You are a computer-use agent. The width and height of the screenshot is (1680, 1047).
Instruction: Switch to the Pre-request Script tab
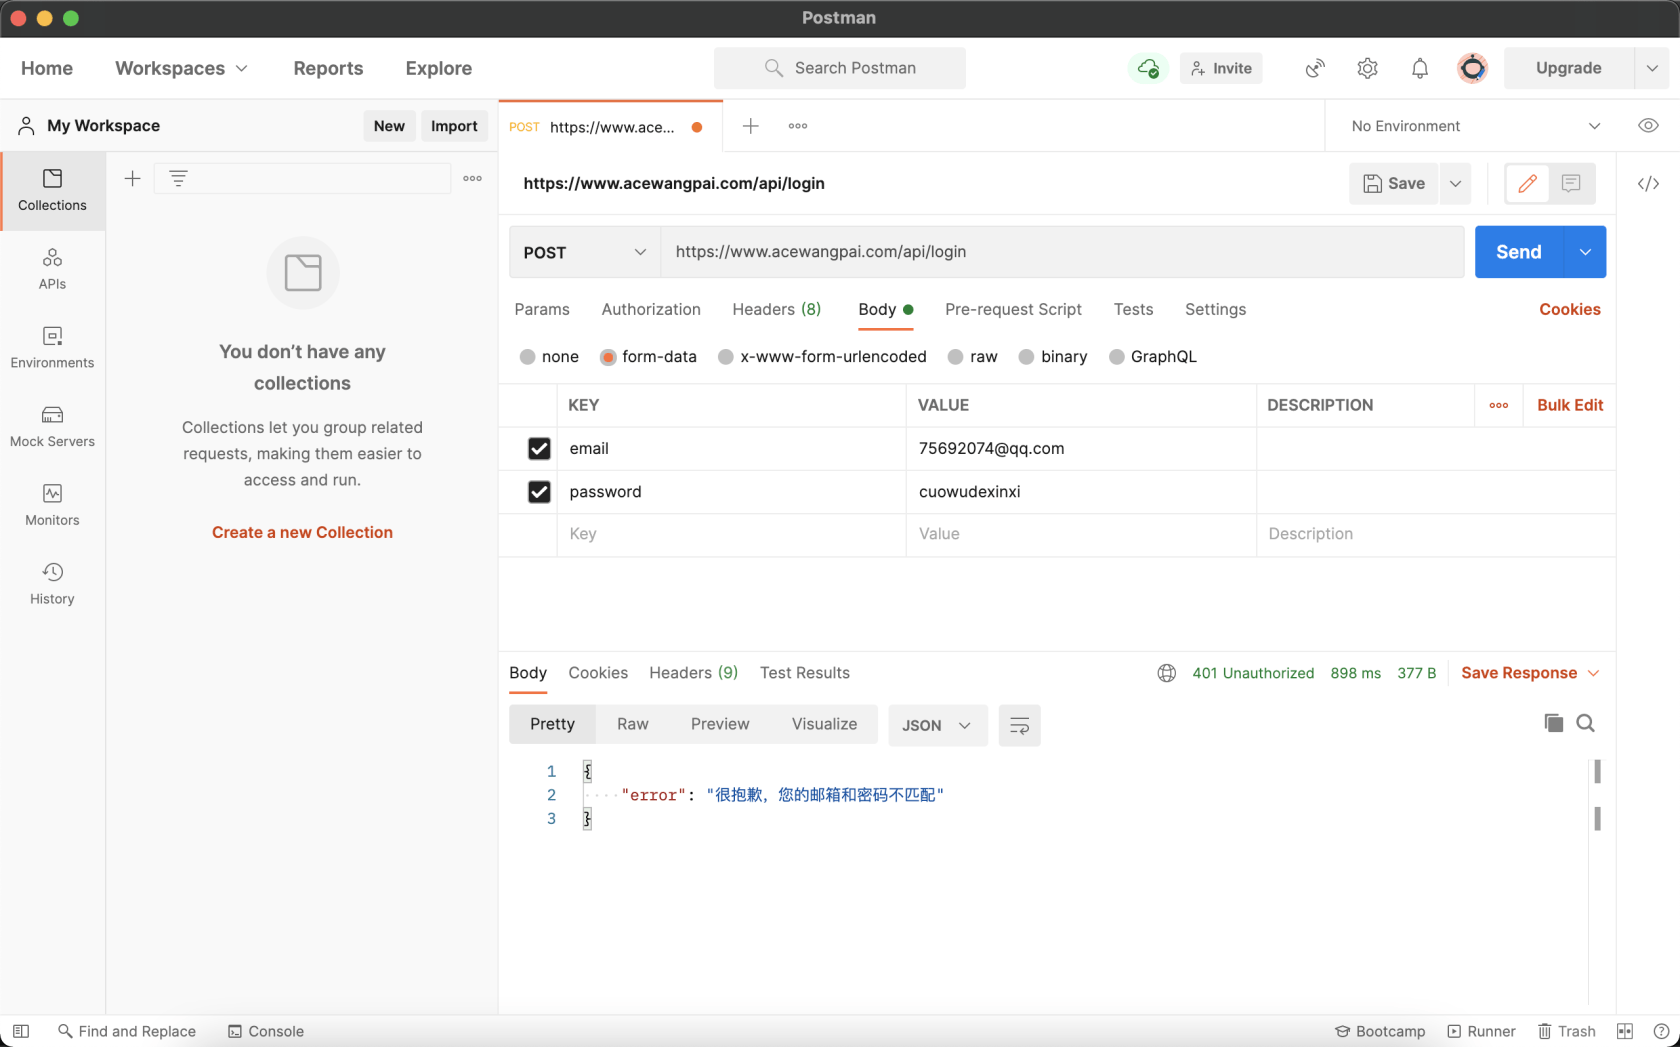coord(1013,309)
